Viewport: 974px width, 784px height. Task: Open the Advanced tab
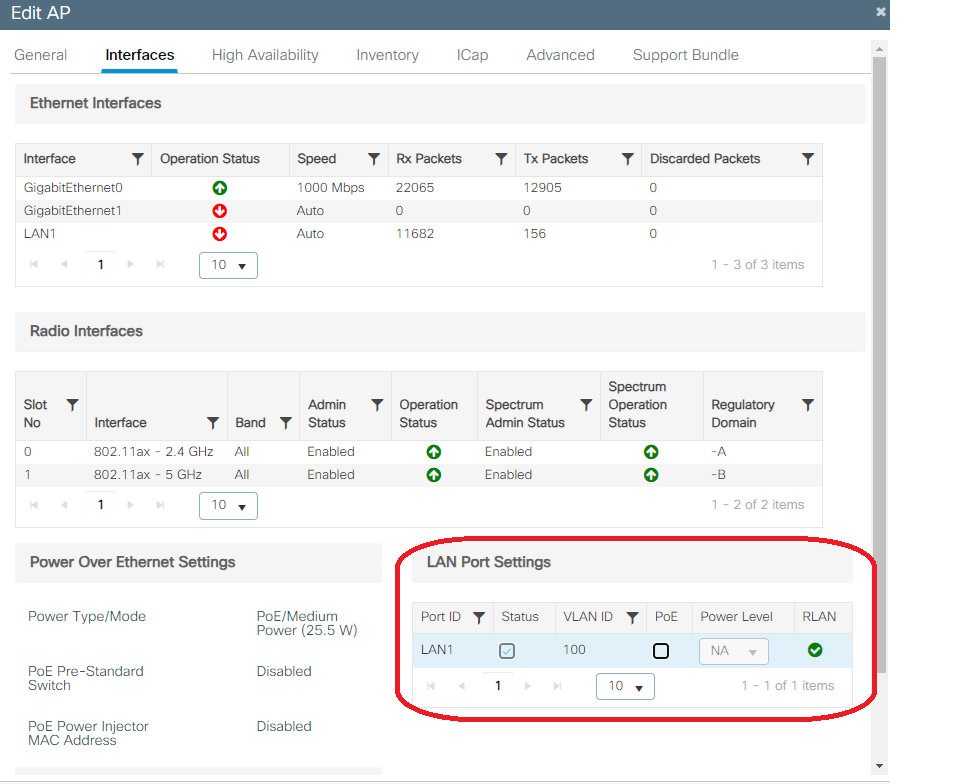(560, 55)
